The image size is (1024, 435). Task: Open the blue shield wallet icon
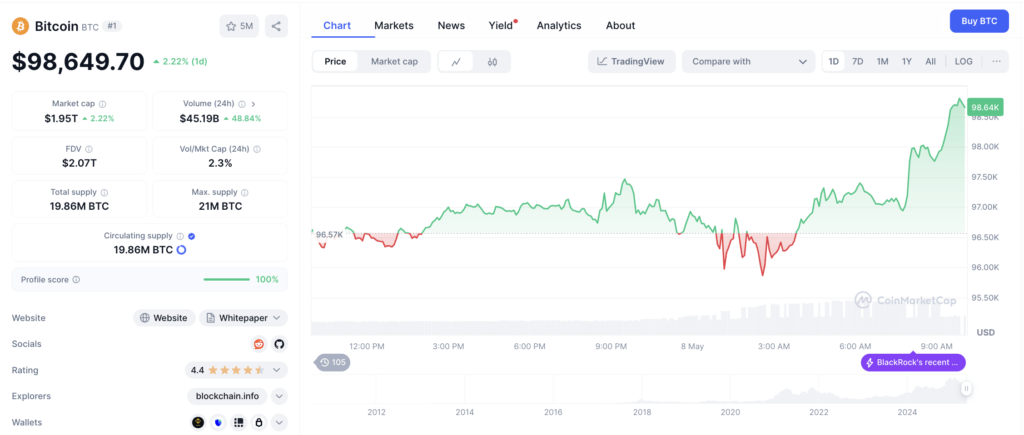[218, 423]
